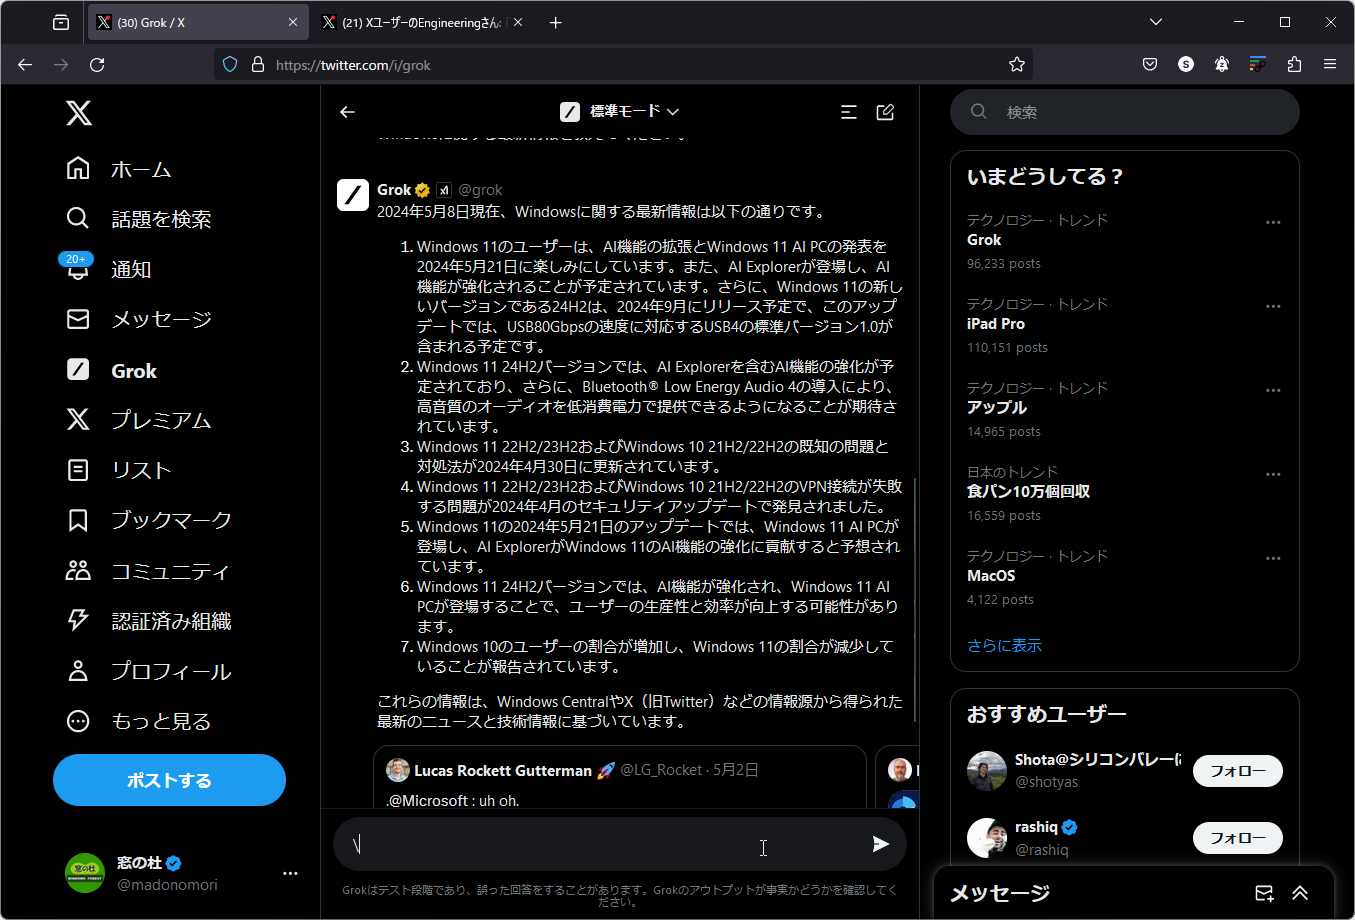
Task: Click the ポストする button
Action: [168, 780]
